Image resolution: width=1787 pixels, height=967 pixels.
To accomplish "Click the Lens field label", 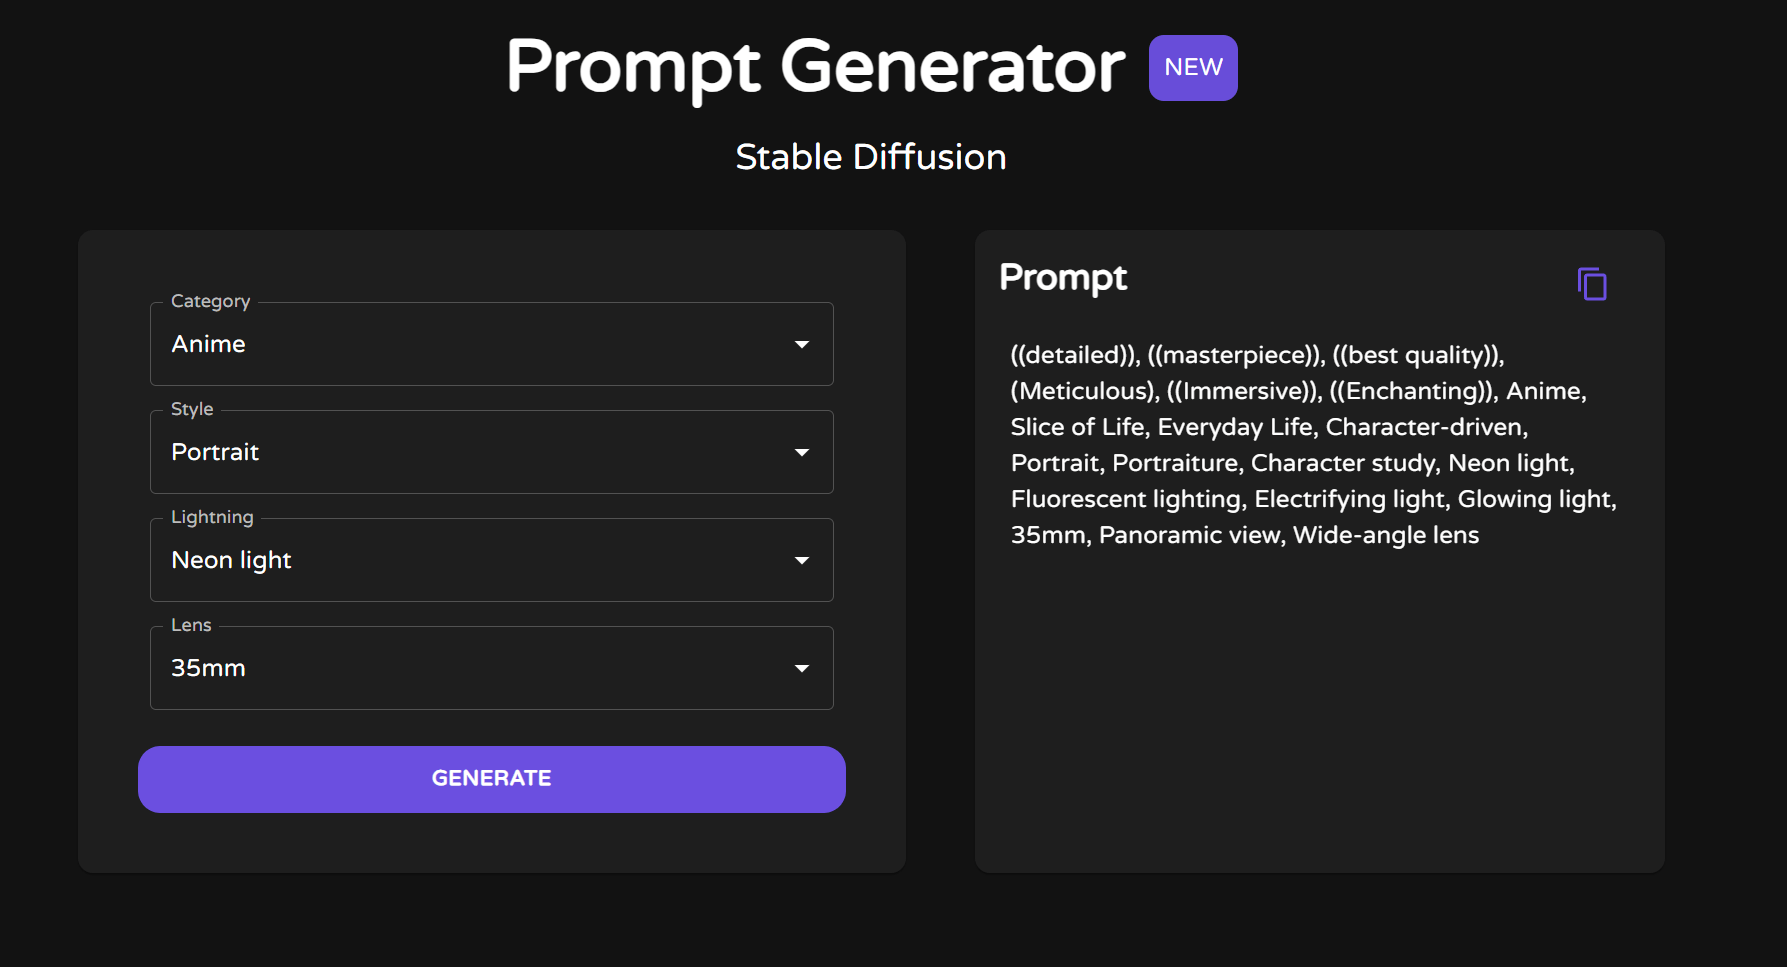I will pyautogui.click(x=191, y=625).
